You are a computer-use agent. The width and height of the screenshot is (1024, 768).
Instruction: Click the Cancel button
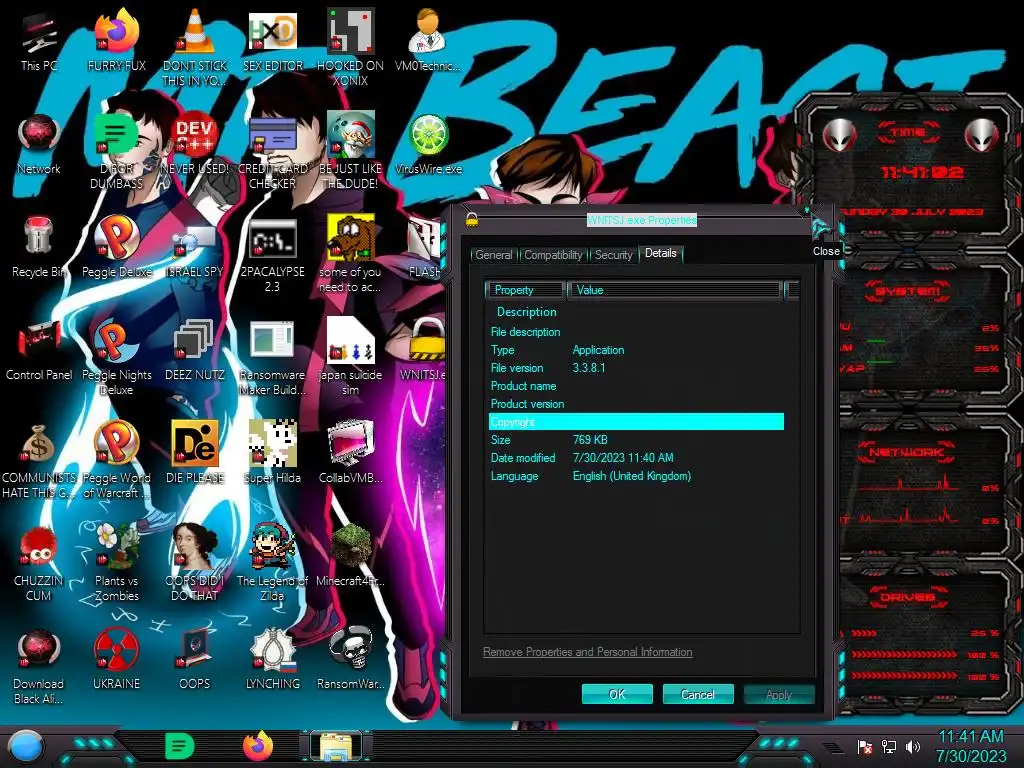[x=697, y=694]
